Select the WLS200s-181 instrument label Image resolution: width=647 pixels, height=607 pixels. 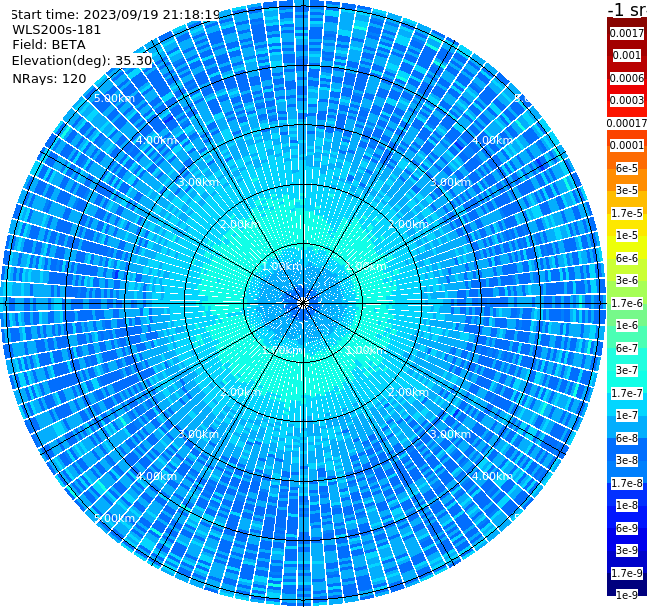coord(57,30)
